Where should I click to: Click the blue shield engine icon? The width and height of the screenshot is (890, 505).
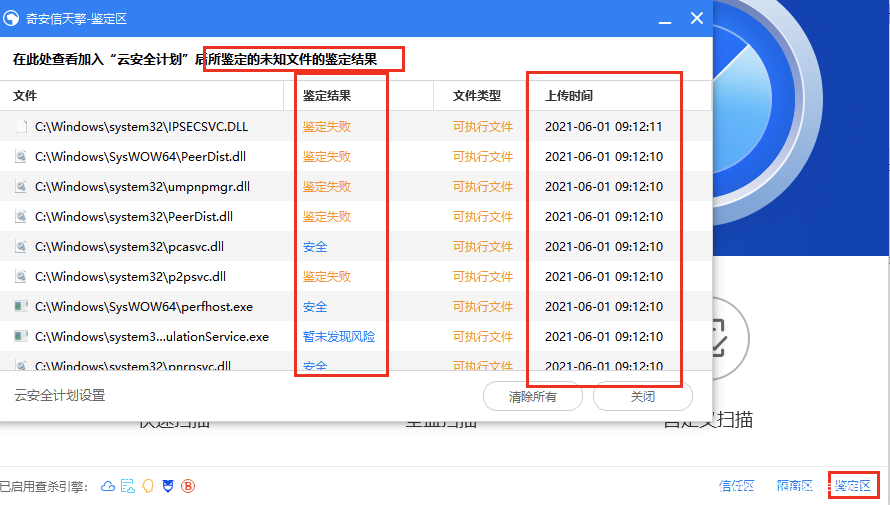point(167,486)
